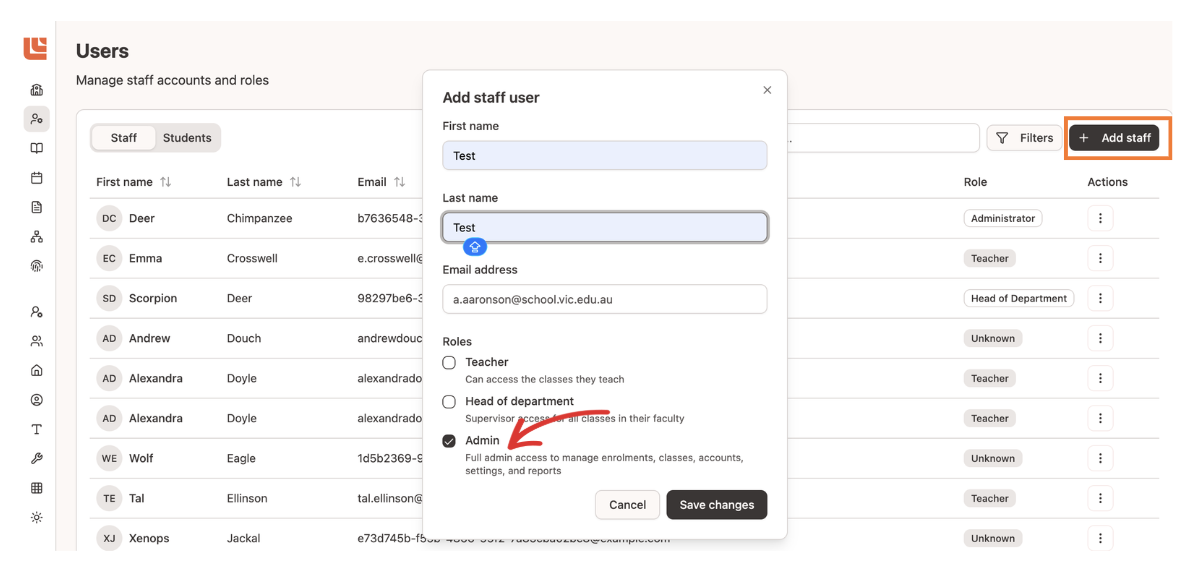
Task: Uncheck the Admin role checkbox
Action: (449, 441)
